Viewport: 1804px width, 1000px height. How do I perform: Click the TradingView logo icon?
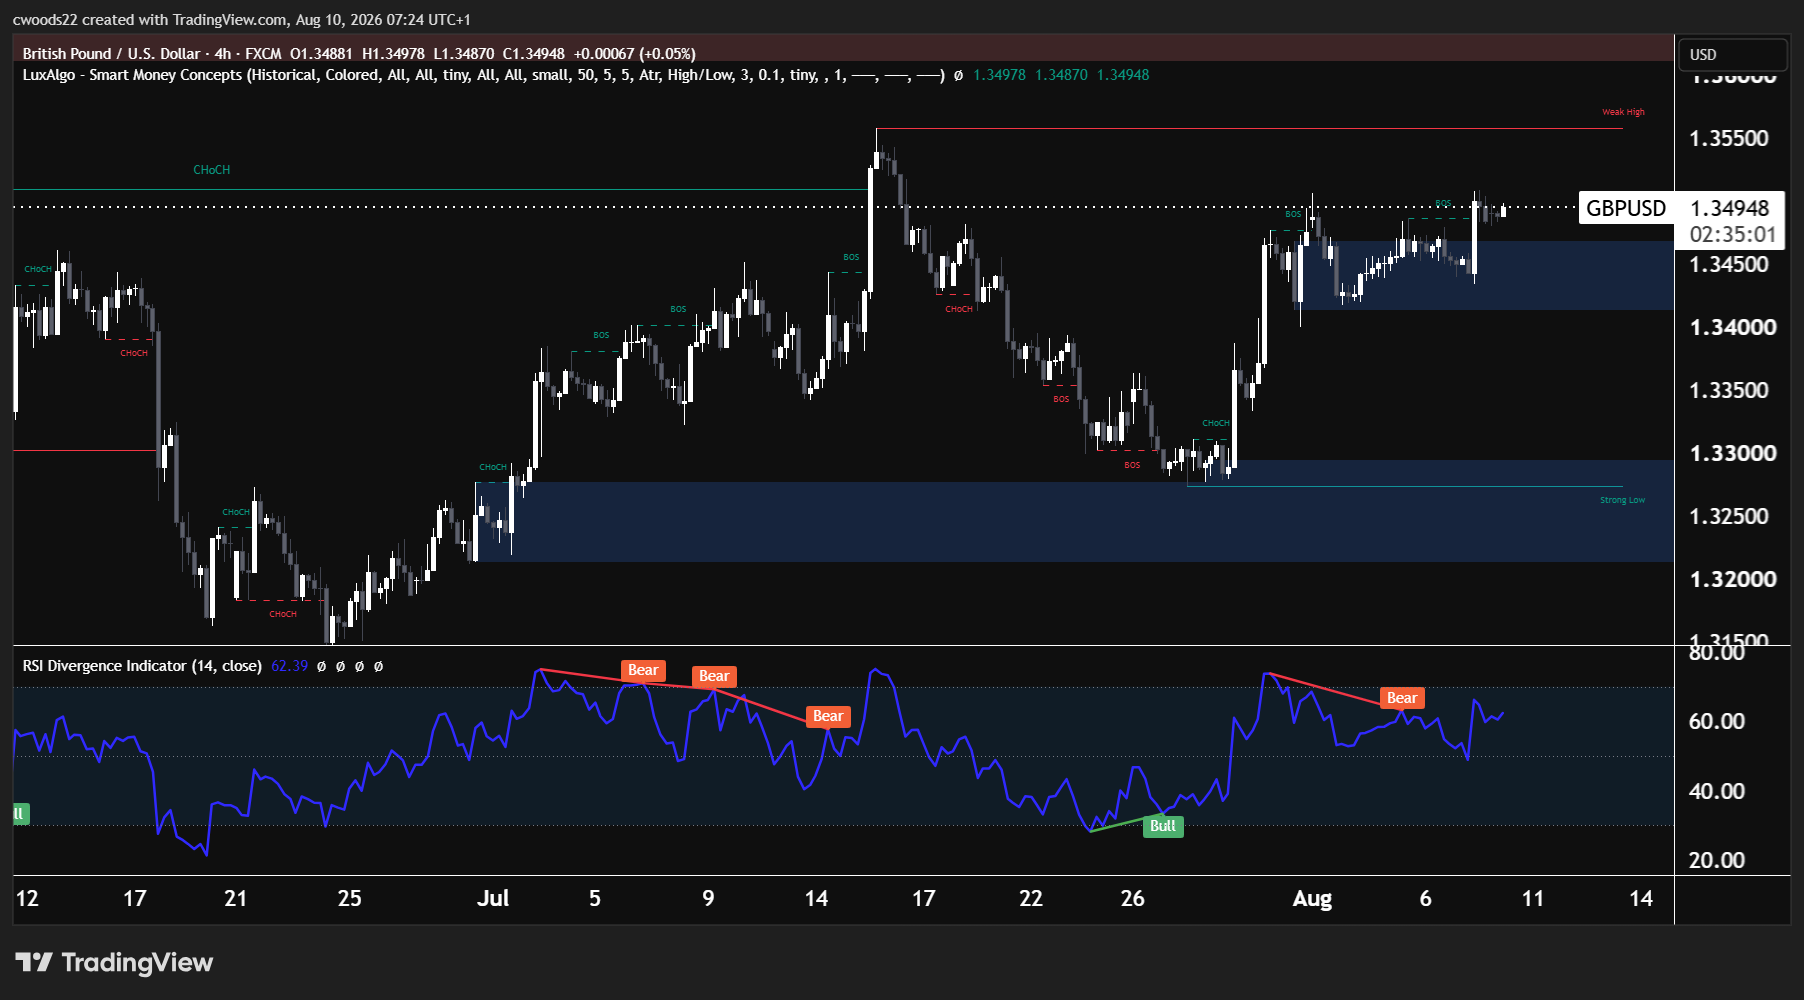34,962
